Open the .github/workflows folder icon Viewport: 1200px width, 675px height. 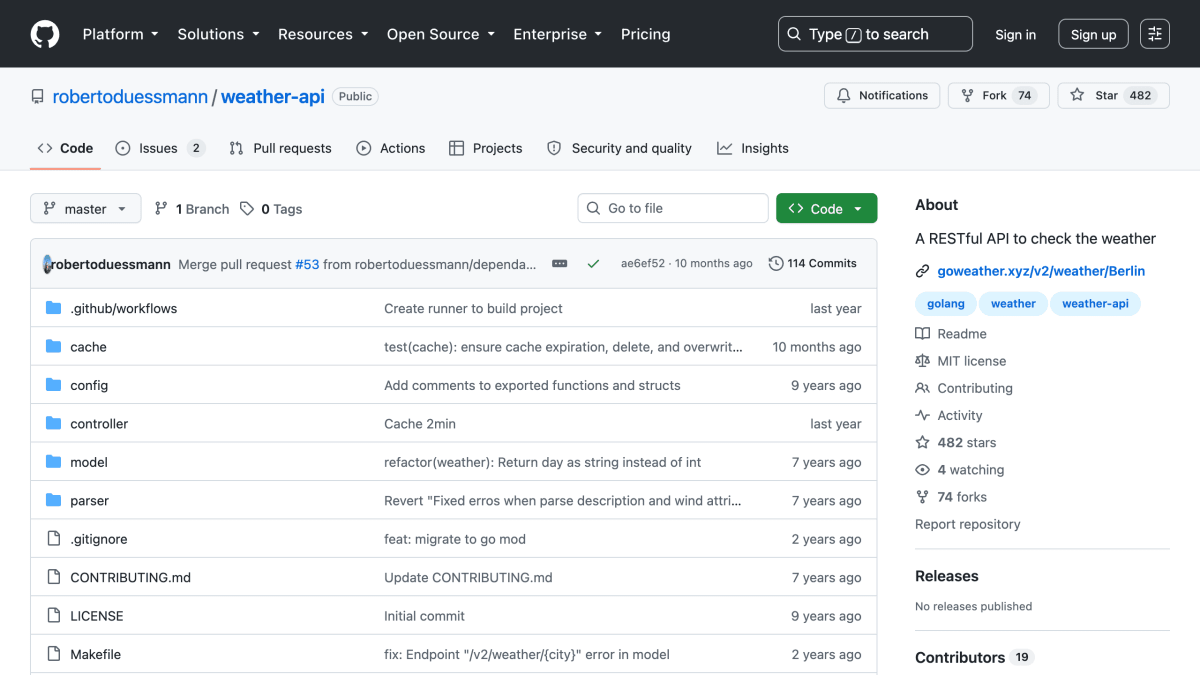(54, 308)
